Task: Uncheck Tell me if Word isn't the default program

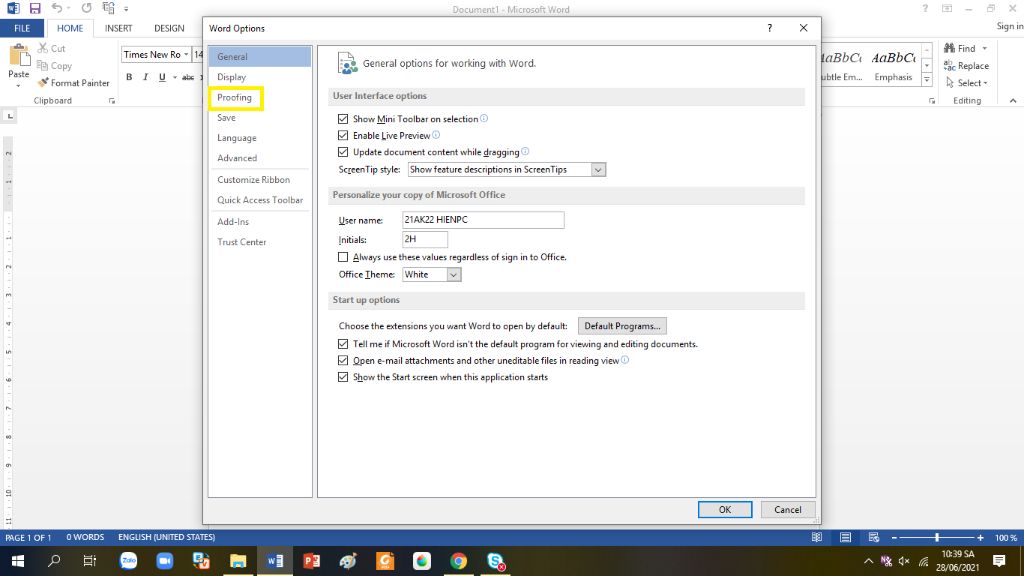Action: pyautogui.click(x=343, y=344)
